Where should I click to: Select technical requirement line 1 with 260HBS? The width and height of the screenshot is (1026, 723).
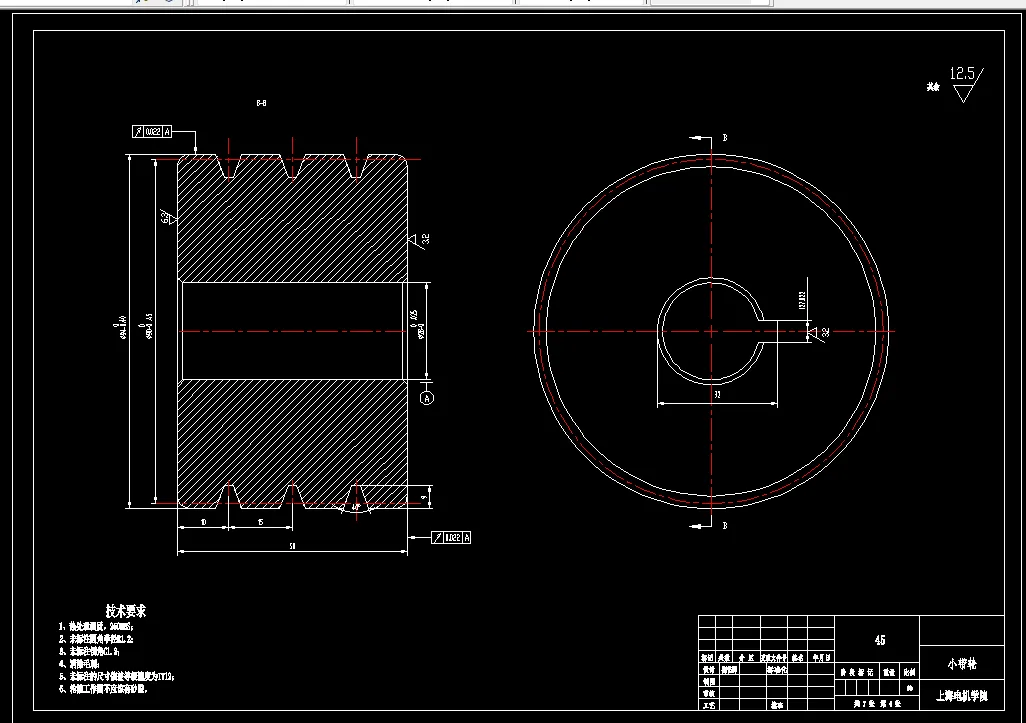96,627
